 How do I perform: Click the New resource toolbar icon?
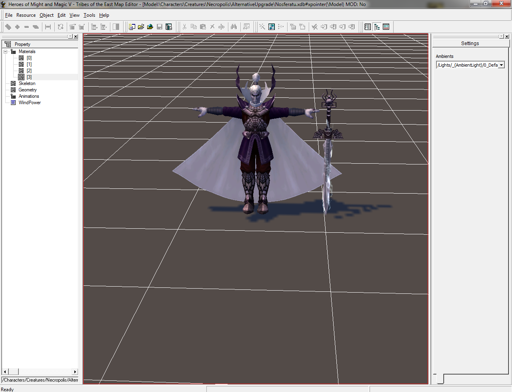click(132, 27)
